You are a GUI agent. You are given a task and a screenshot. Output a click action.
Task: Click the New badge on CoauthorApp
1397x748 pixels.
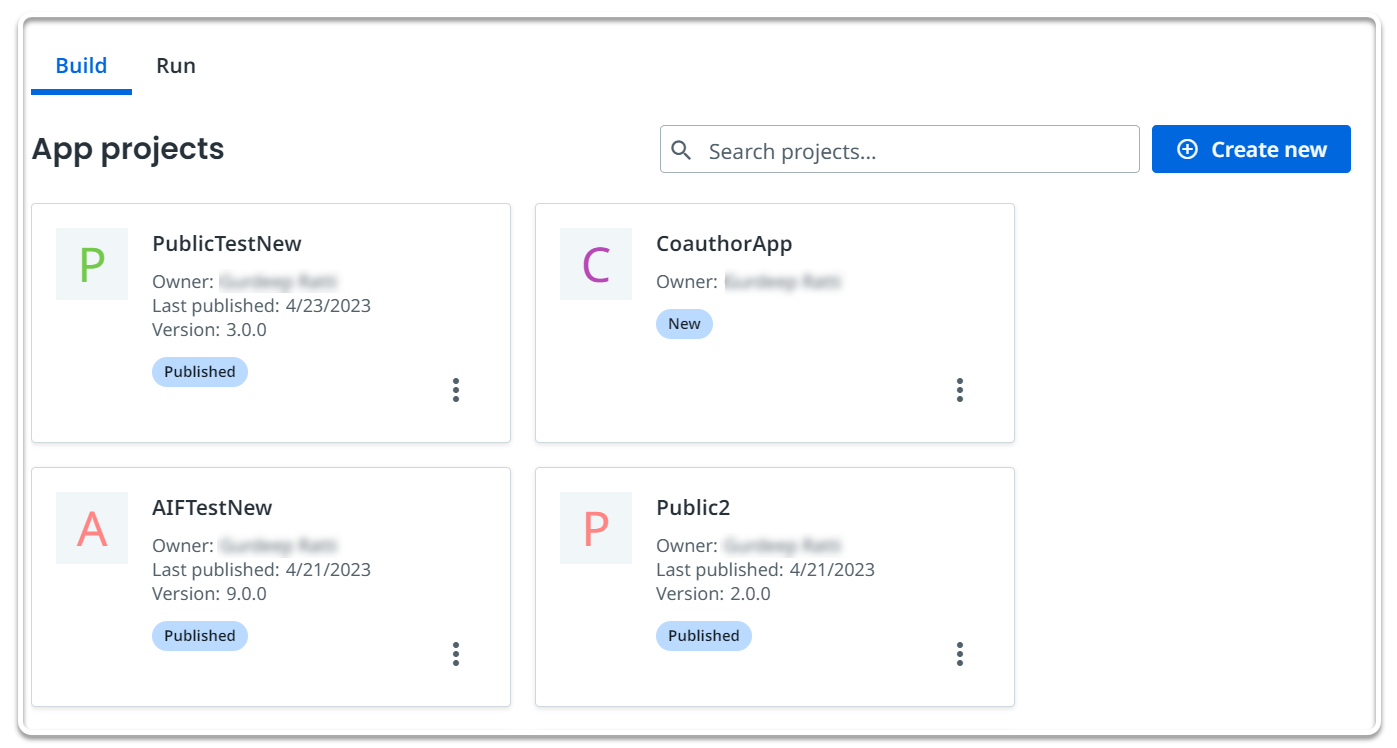684,324
